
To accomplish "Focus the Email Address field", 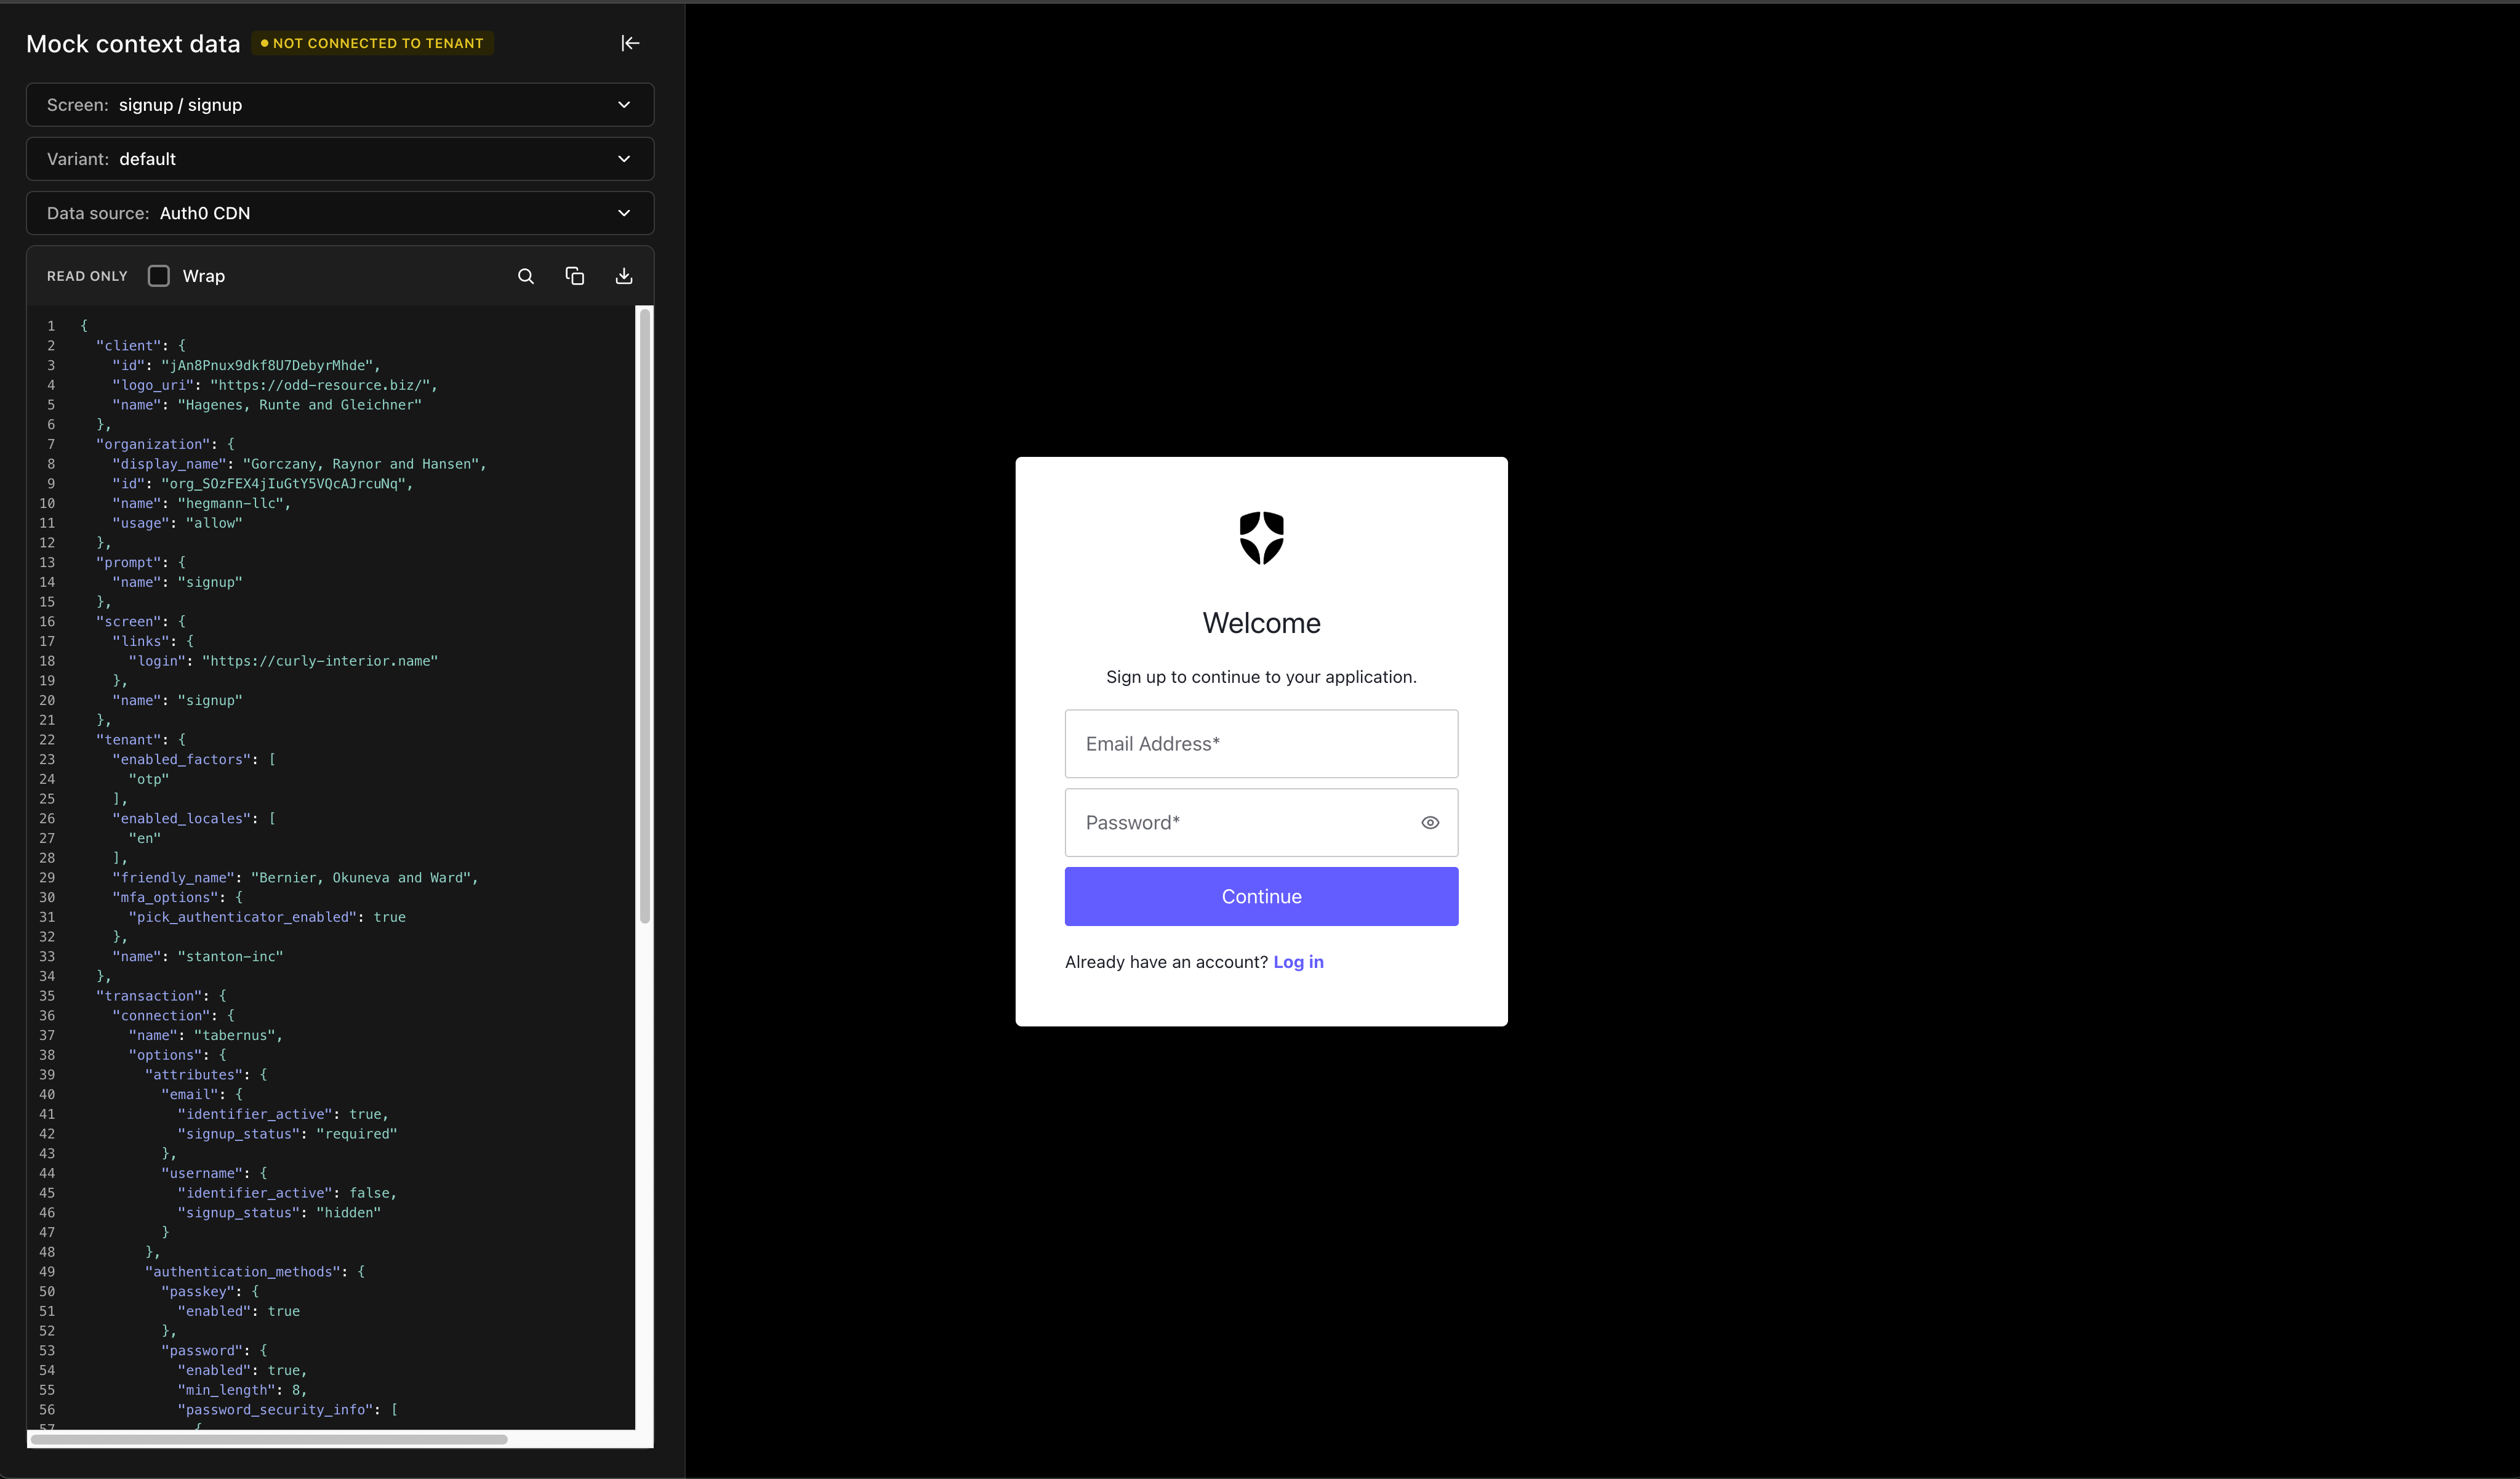I will click(1260, 744).
